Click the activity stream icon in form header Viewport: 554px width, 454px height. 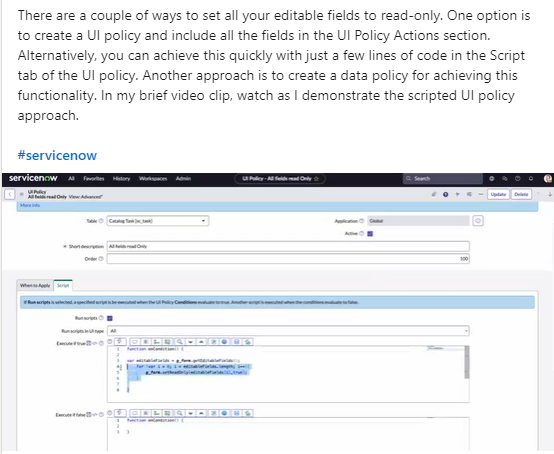[457, 194]
